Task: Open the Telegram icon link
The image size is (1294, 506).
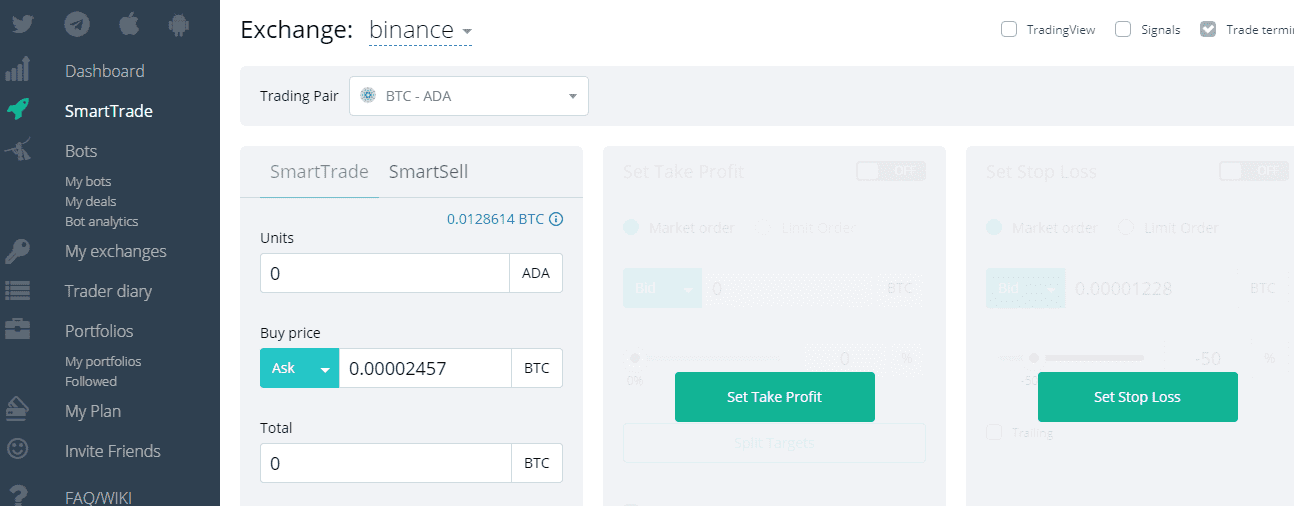Action: point(77,24)
